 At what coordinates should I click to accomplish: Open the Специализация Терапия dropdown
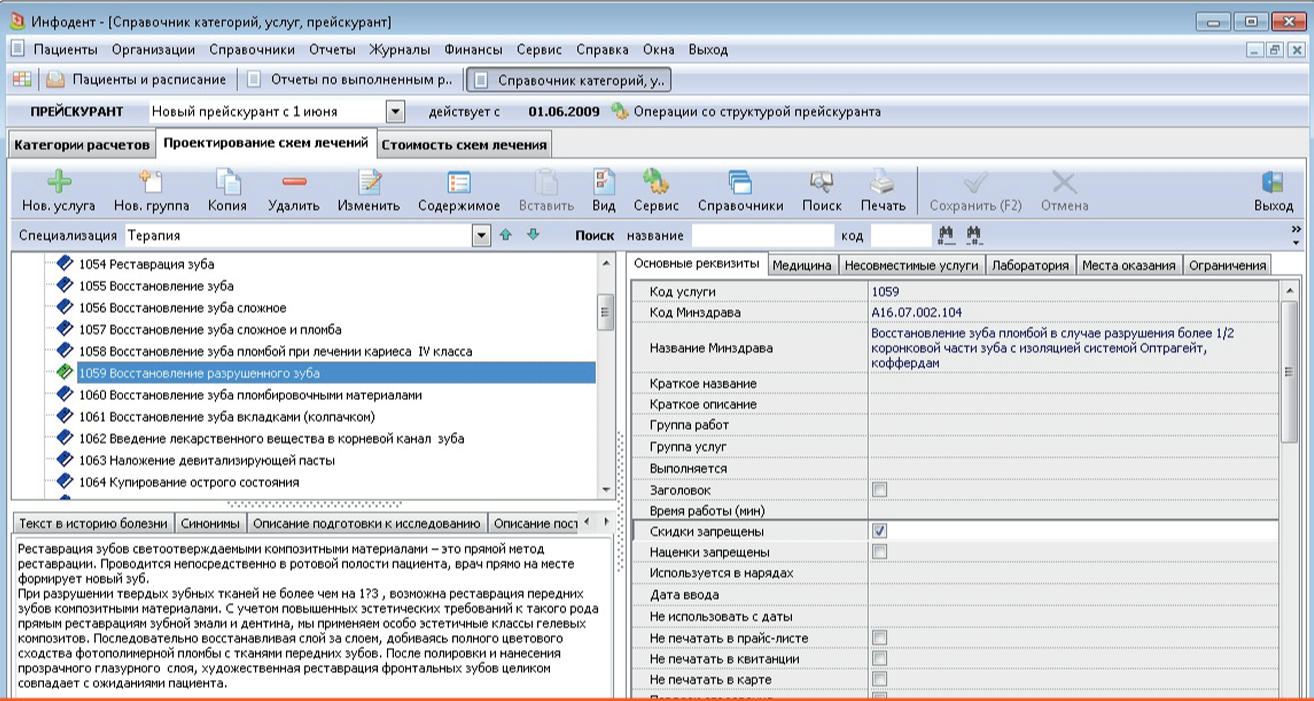[x=482, y=235]
